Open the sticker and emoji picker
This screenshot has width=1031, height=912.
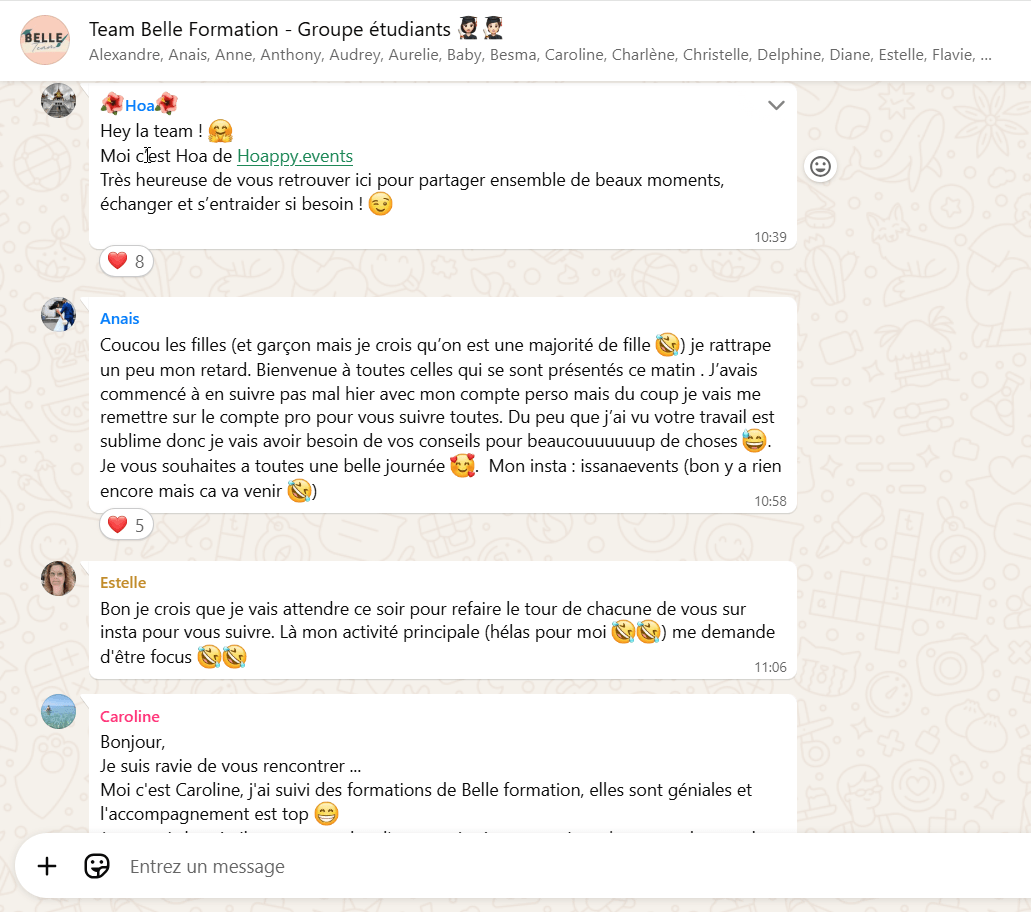tap(97, 866)
